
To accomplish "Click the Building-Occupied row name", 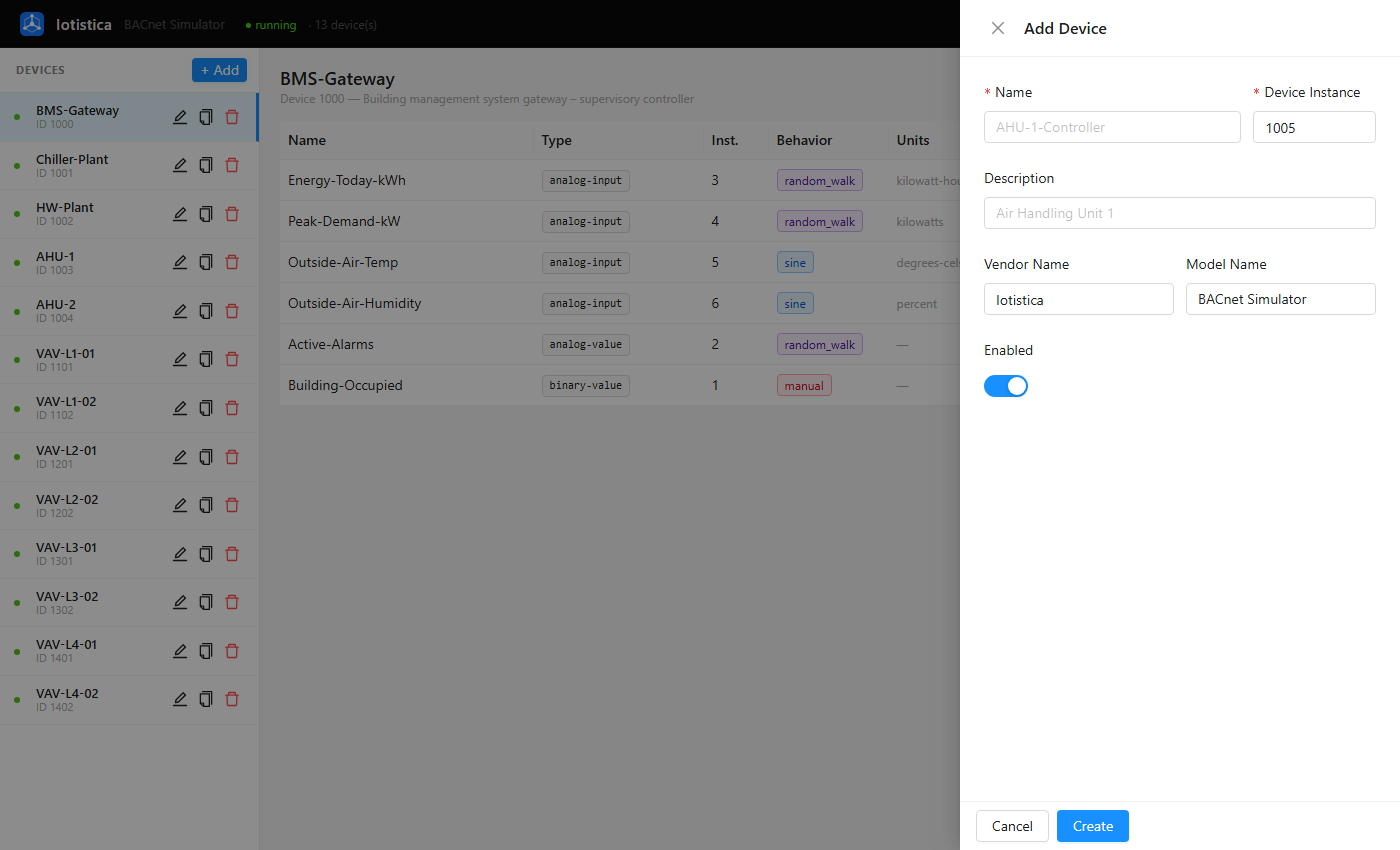I will [345, 385].
